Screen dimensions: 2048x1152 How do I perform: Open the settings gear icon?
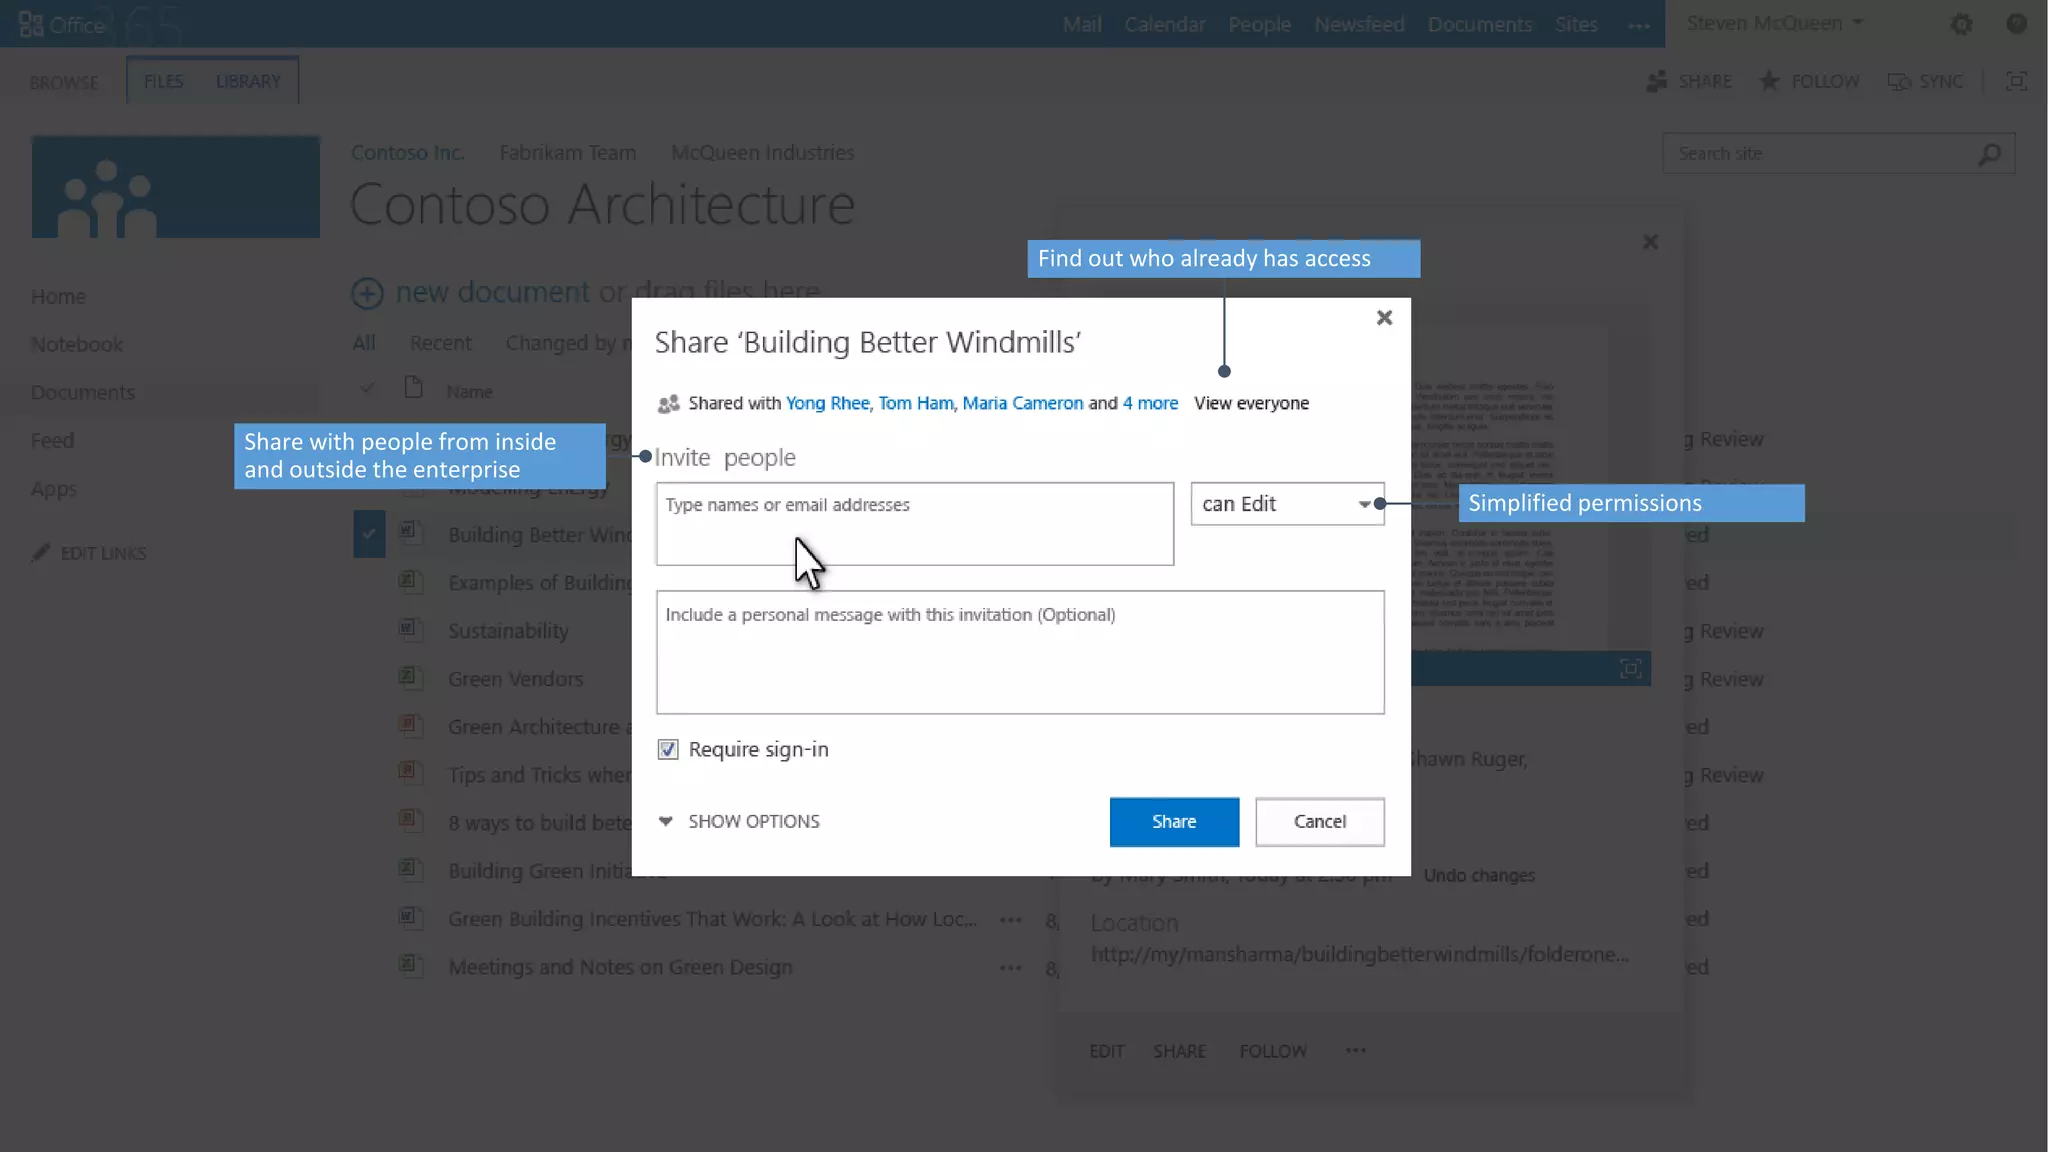click(1961, 23)
